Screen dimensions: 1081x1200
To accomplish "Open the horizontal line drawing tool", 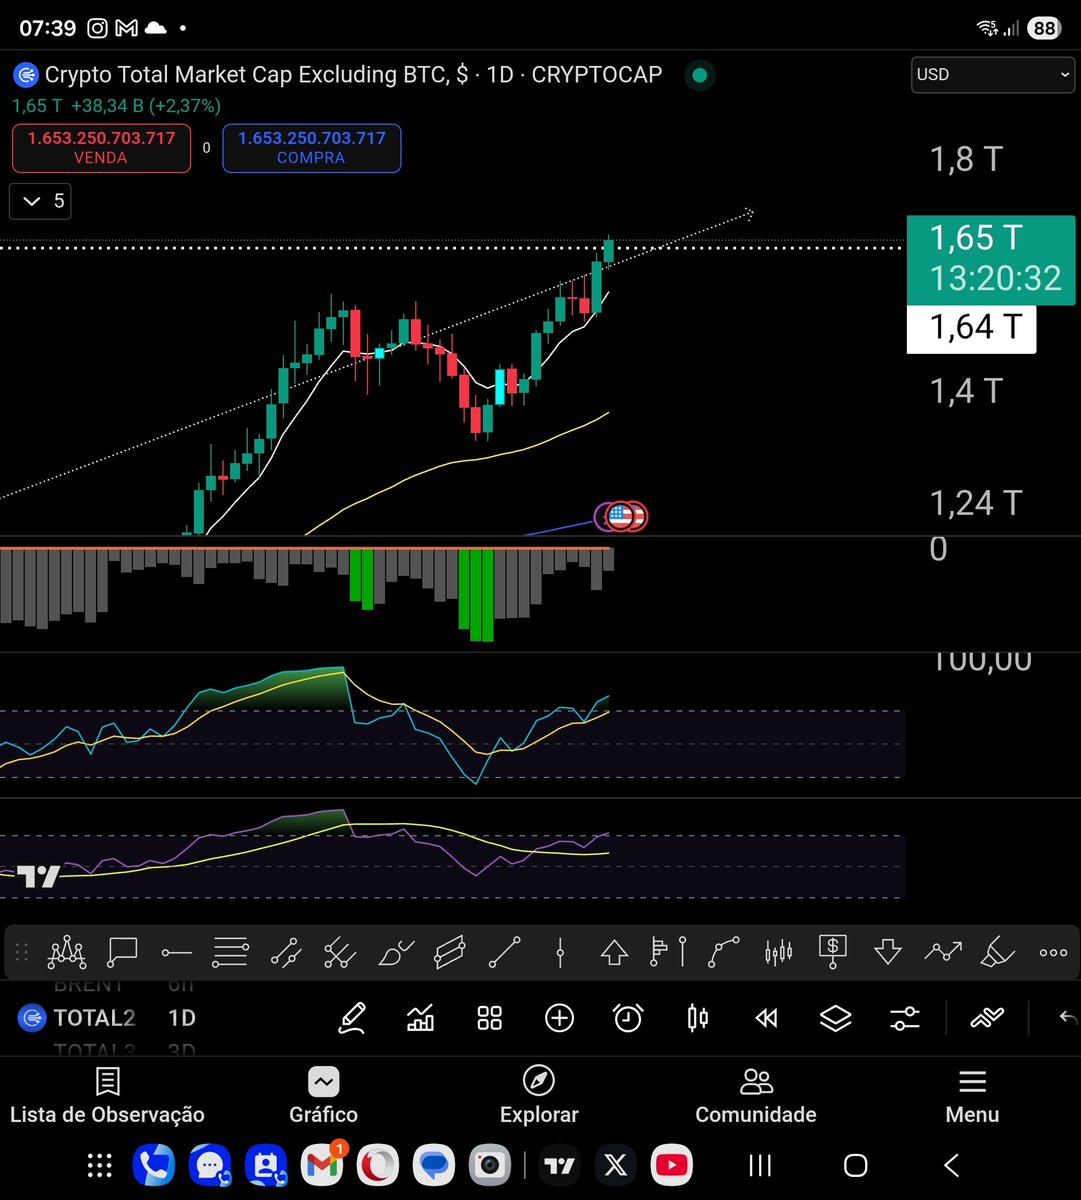I will pos(175,951).
